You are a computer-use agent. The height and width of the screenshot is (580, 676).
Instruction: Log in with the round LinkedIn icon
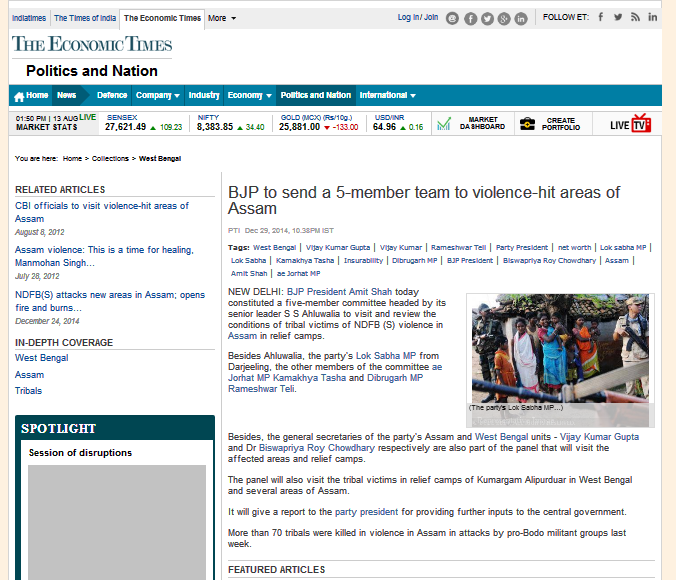(x=521, y=19)
